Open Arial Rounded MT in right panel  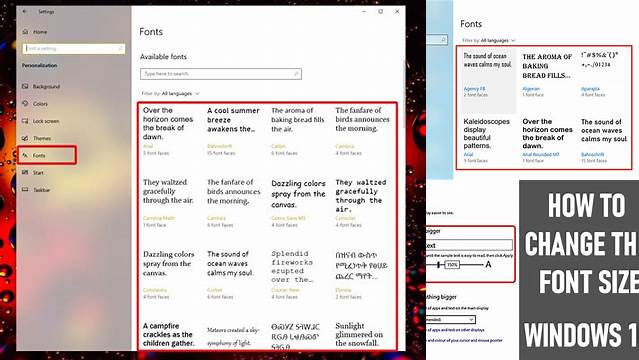coord(547,140)
